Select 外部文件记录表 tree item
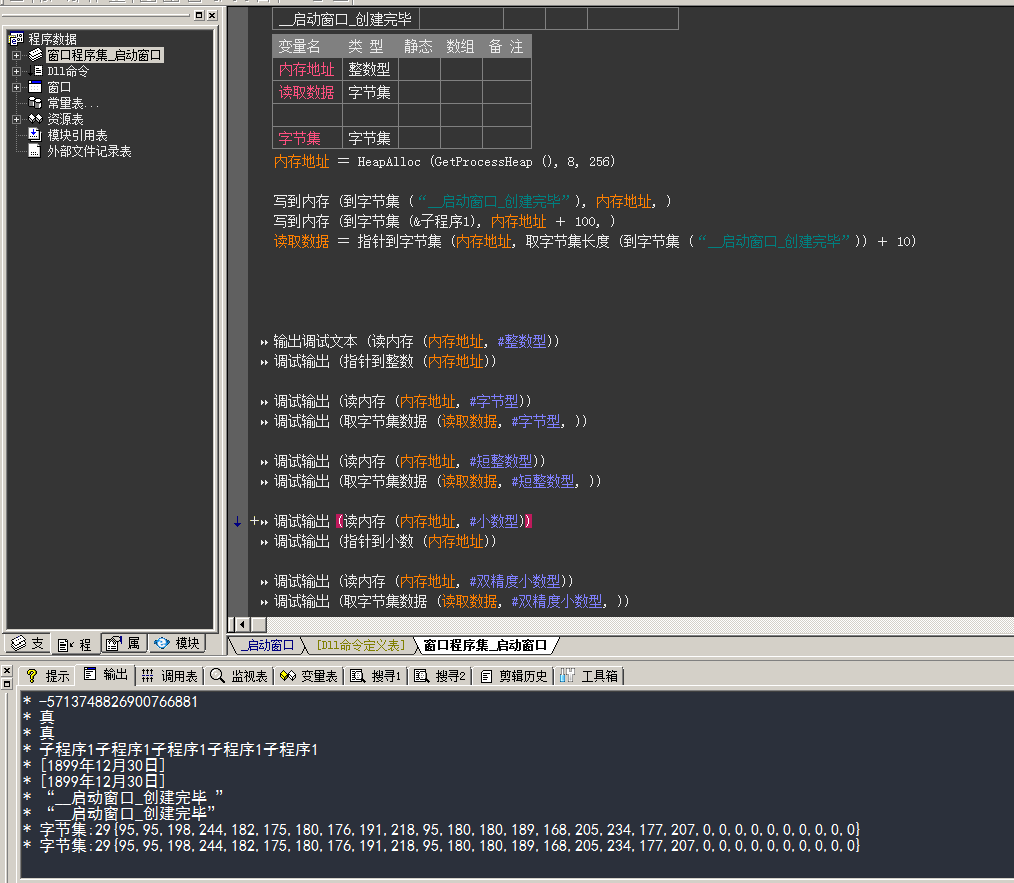Image resolution: width=1014 pixels, height=883 pixels. pos(89,151)
